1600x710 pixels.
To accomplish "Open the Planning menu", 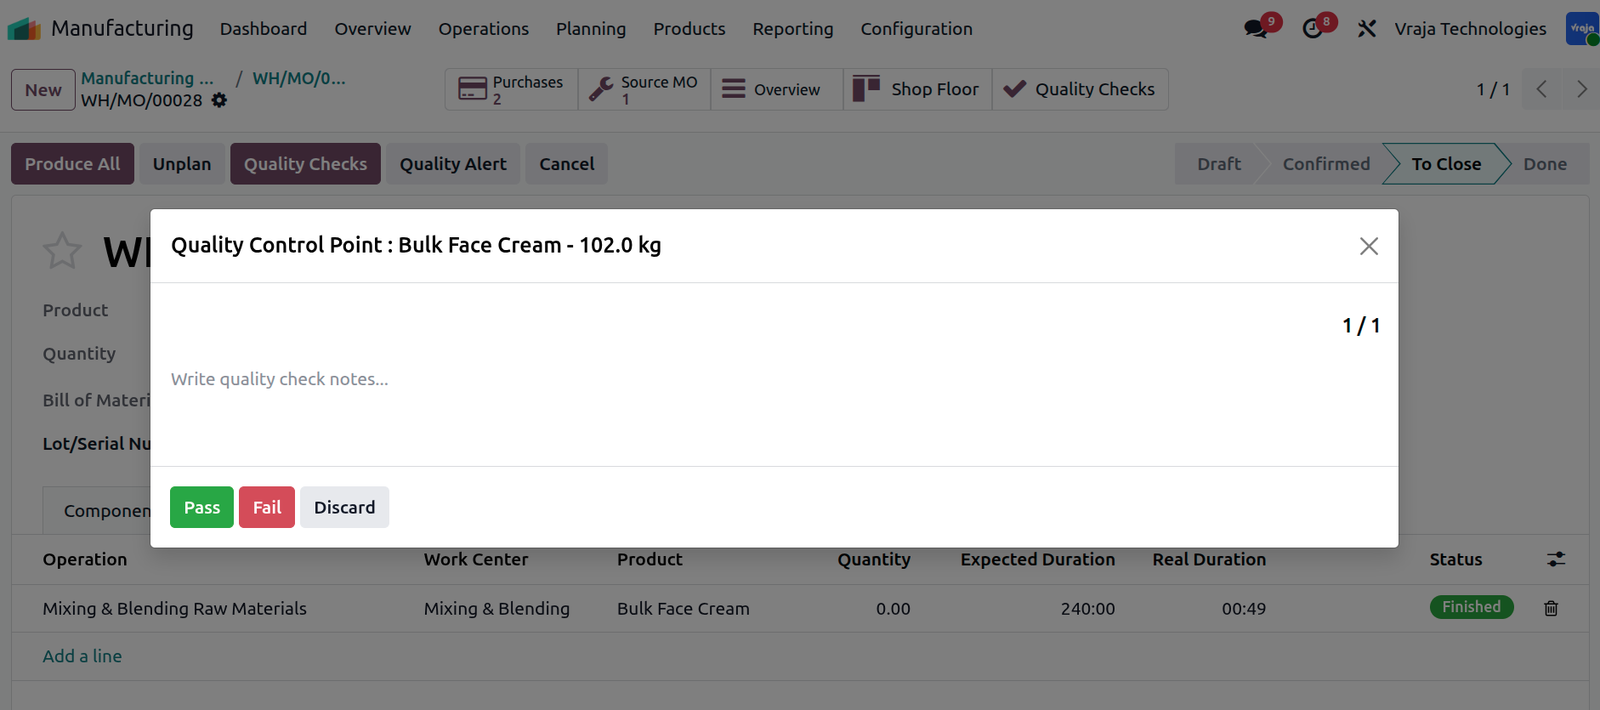I will point(591,29).
